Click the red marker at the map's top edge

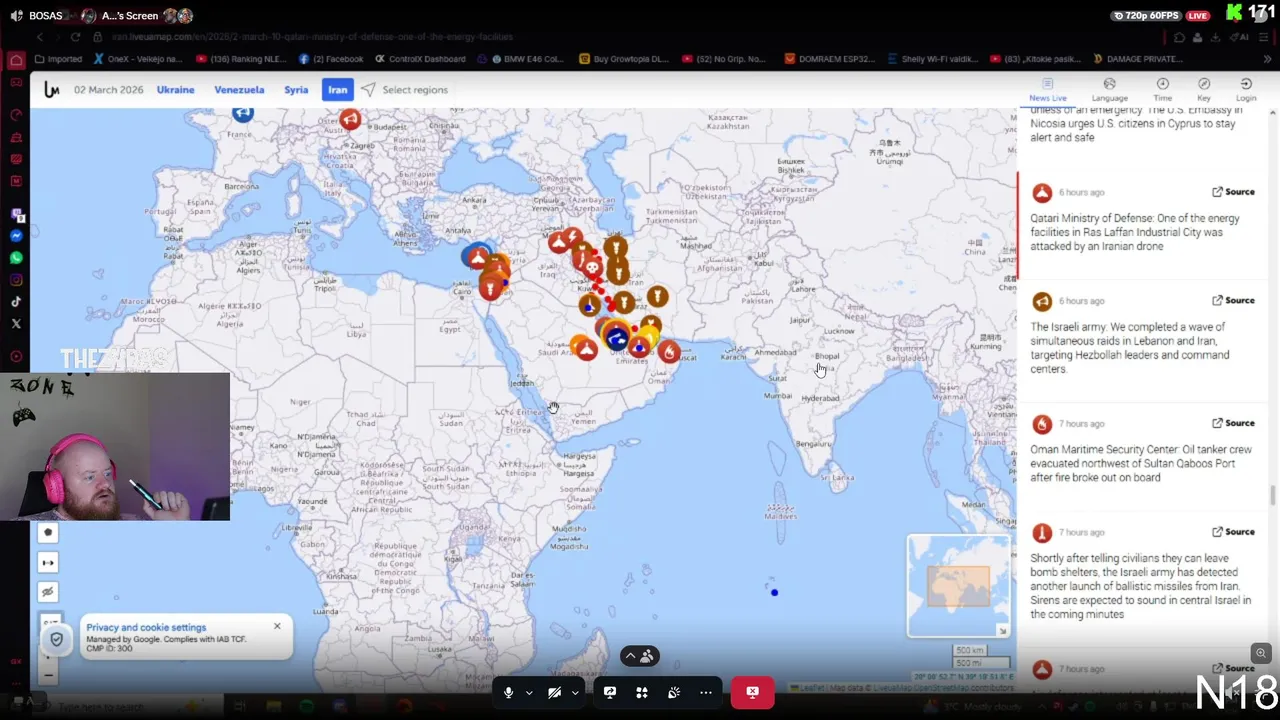pos(349,119)
